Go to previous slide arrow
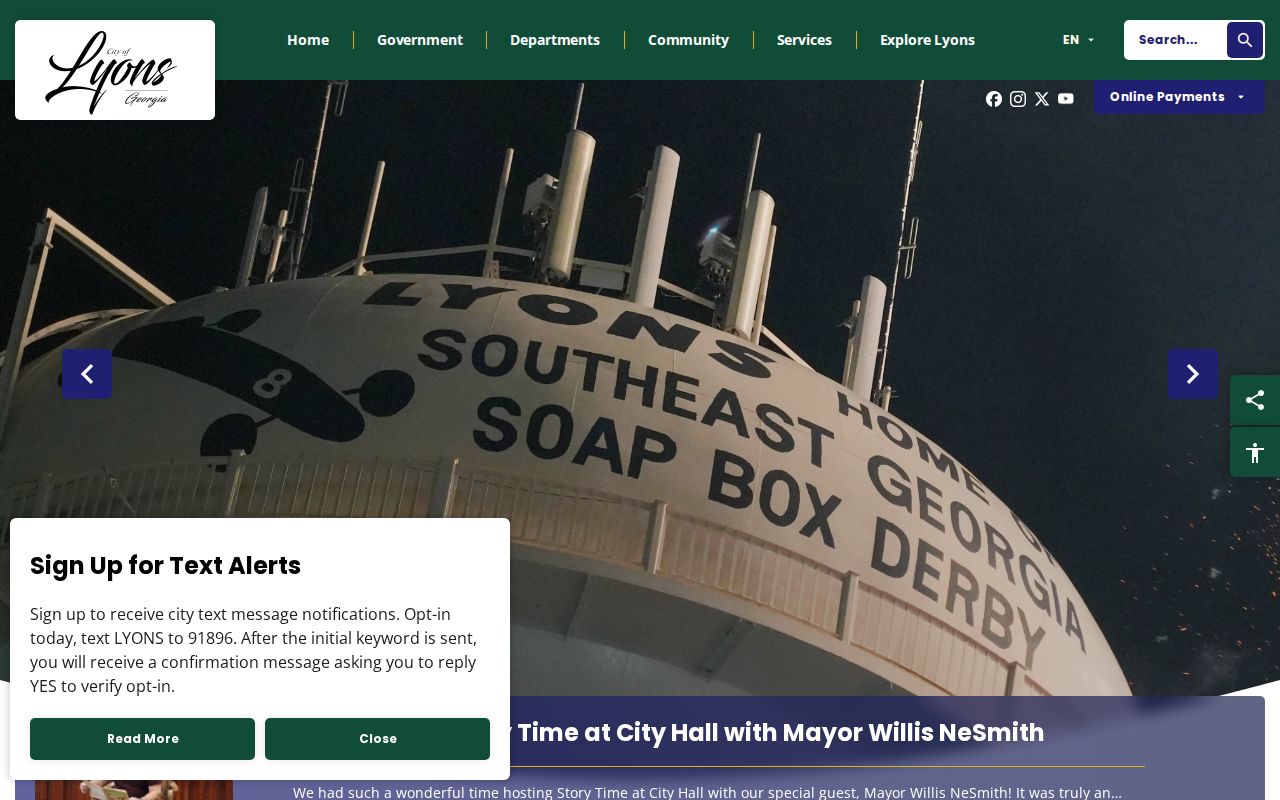The height and width of the screenshot is (800, 1280). (87, 374)
